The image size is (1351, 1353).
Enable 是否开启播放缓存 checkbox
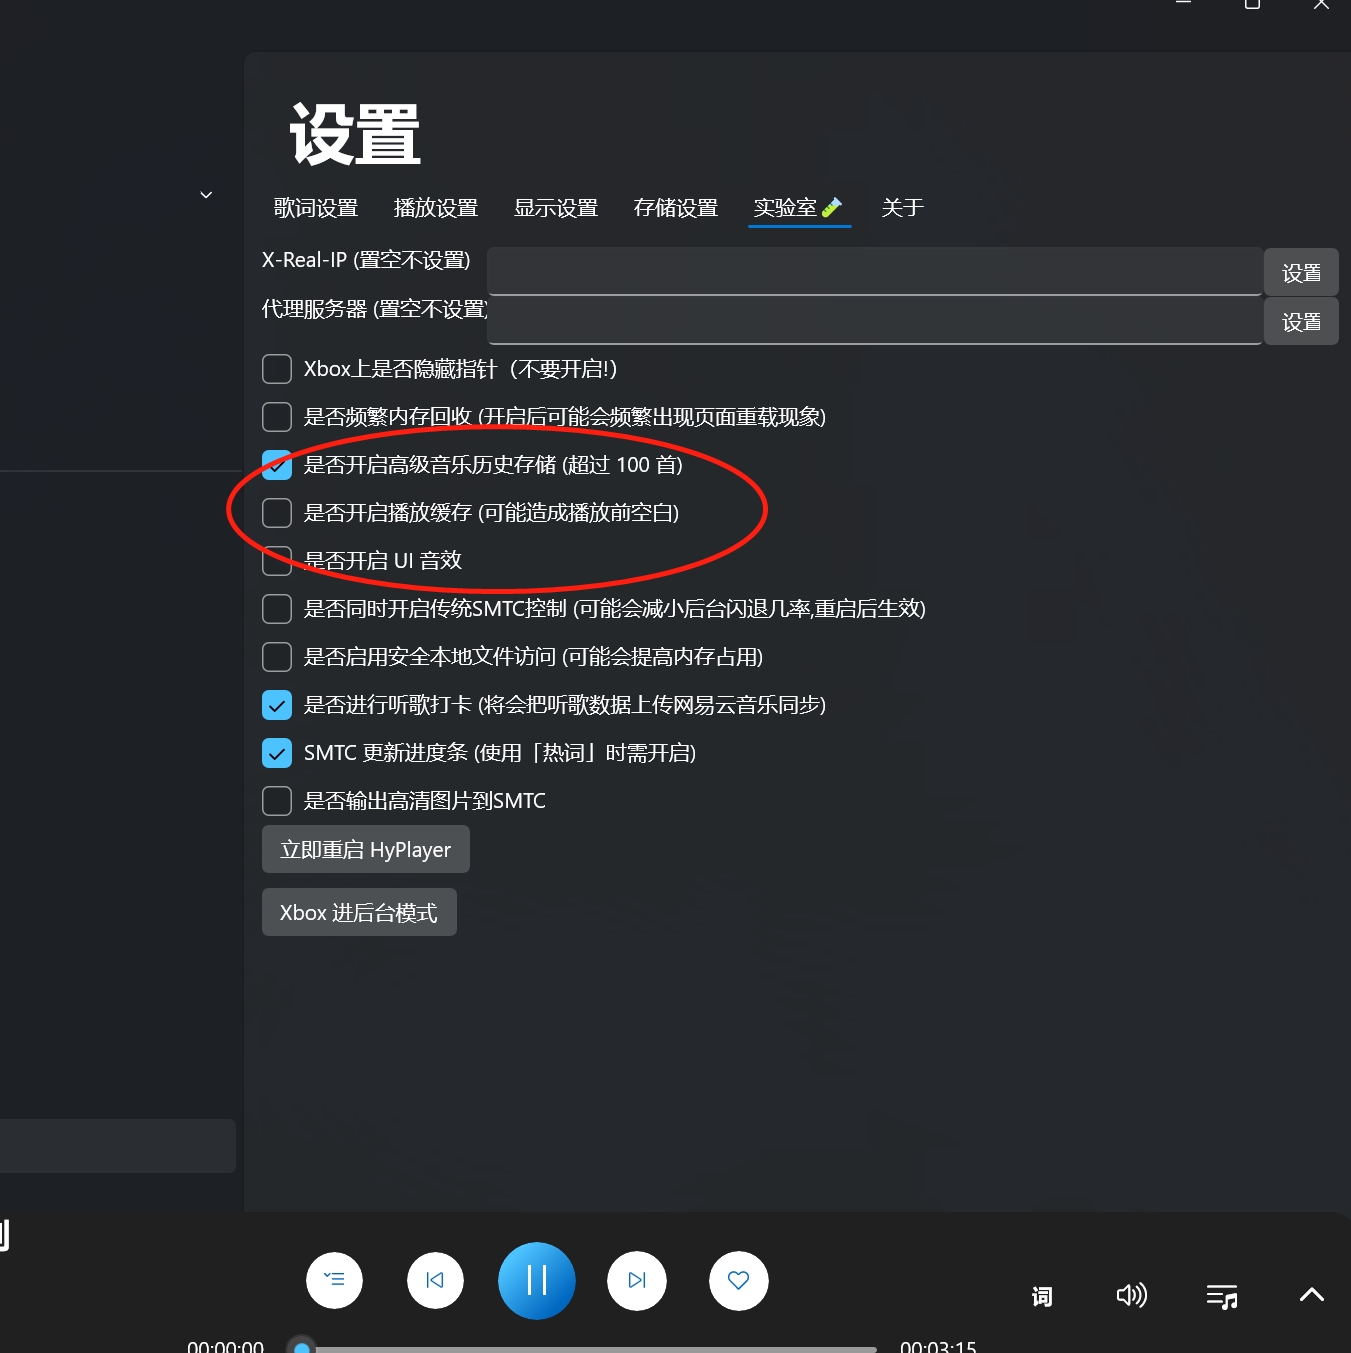pos(276,513)
